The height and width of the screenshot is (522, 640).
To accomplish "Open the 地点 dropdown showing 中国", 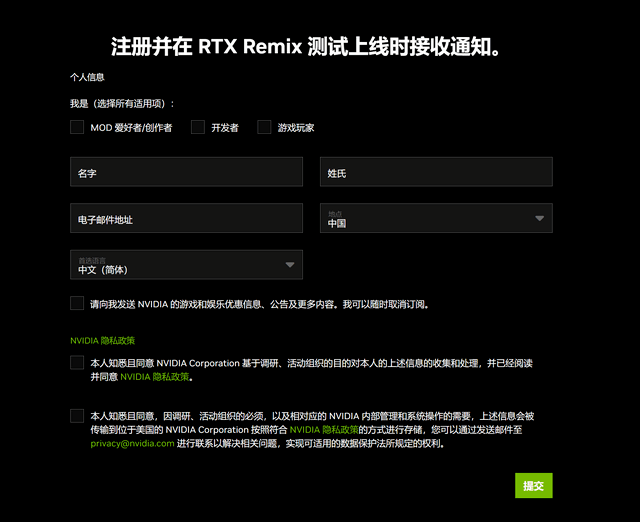I will tap(436, 218).
